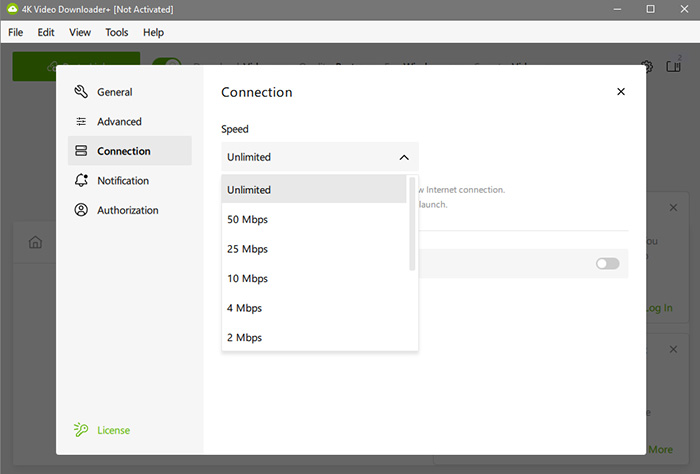Screen dimensions: 700x474
Task: Click the home icon in background window
Action: click(35, 242)
